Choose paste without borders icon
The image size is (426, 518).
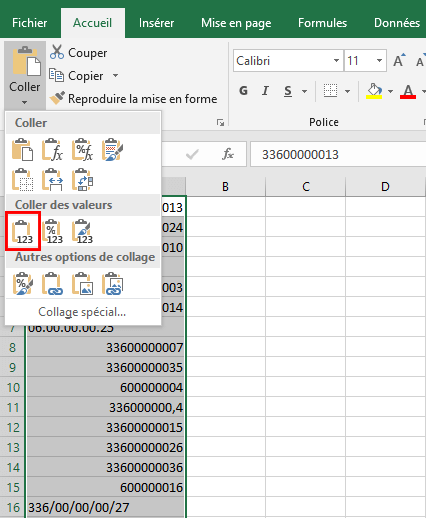pos(23,180)
